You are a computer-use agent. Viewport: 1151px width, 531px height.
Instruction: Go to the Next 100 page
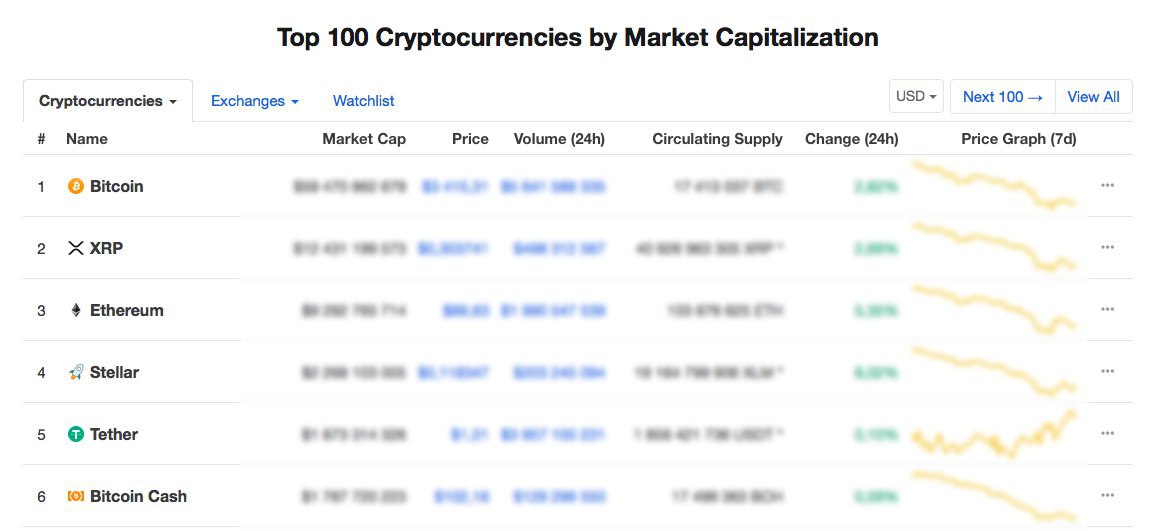click(x=1002, y=97)
